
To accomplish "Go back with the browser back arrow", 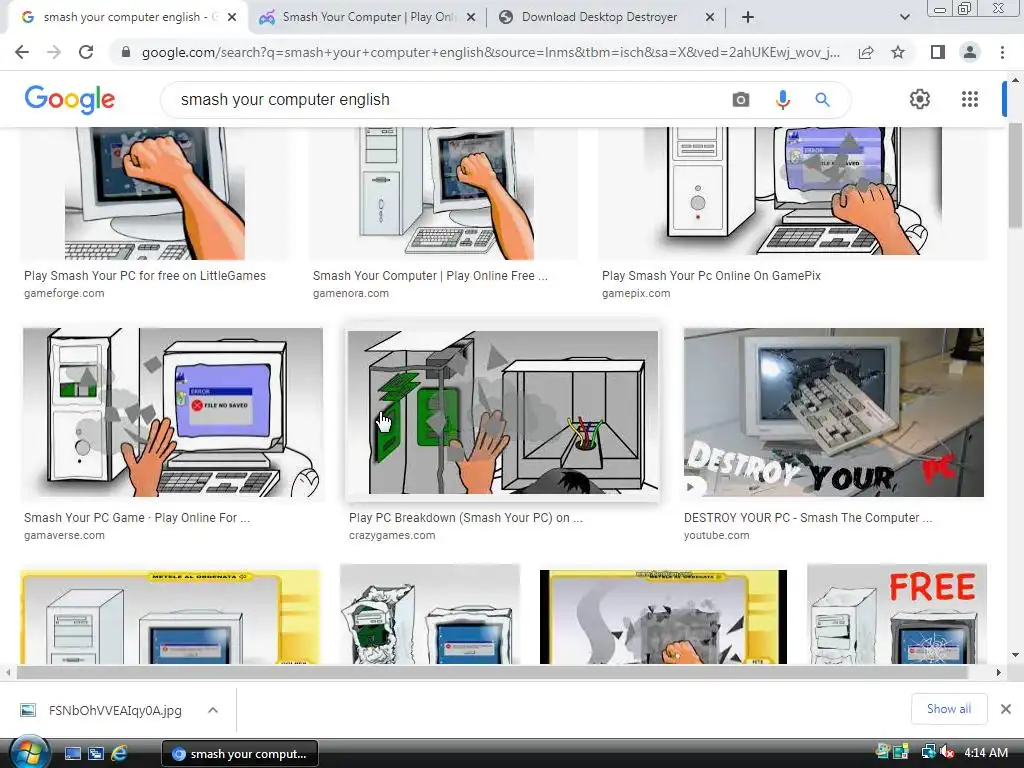I will 22,52.
